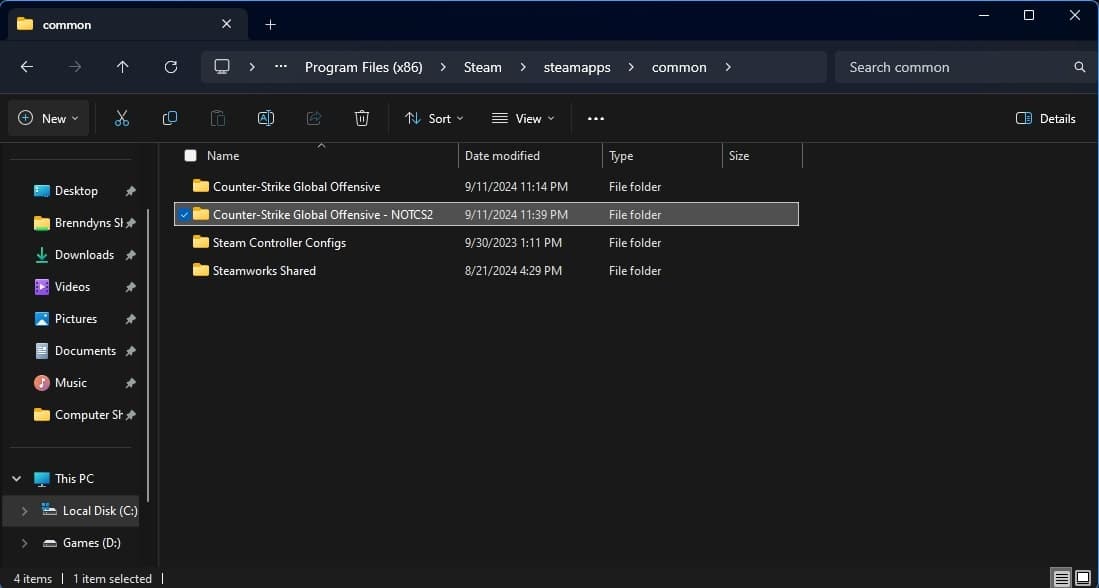This screenshot has height=588, width=1099.
Task: Switch to large icons view in status bar
Action: tap(1082, 578)
